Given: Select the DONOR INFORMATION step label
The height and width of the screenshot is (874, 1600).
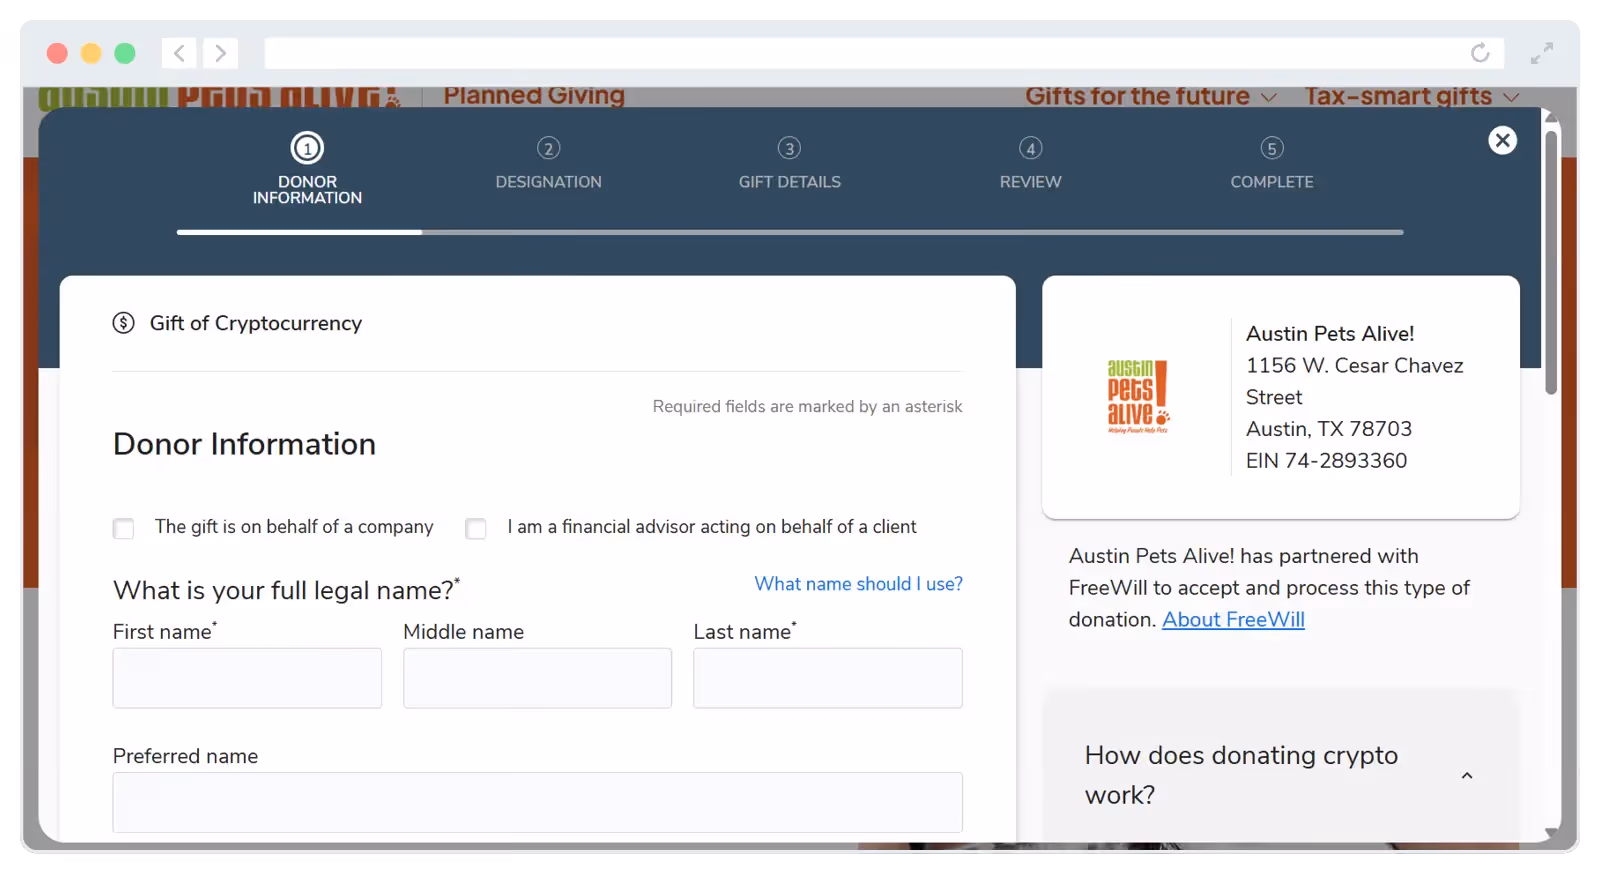Looking at the screenshot, I should pyautogui.click(x=307, y=190).
